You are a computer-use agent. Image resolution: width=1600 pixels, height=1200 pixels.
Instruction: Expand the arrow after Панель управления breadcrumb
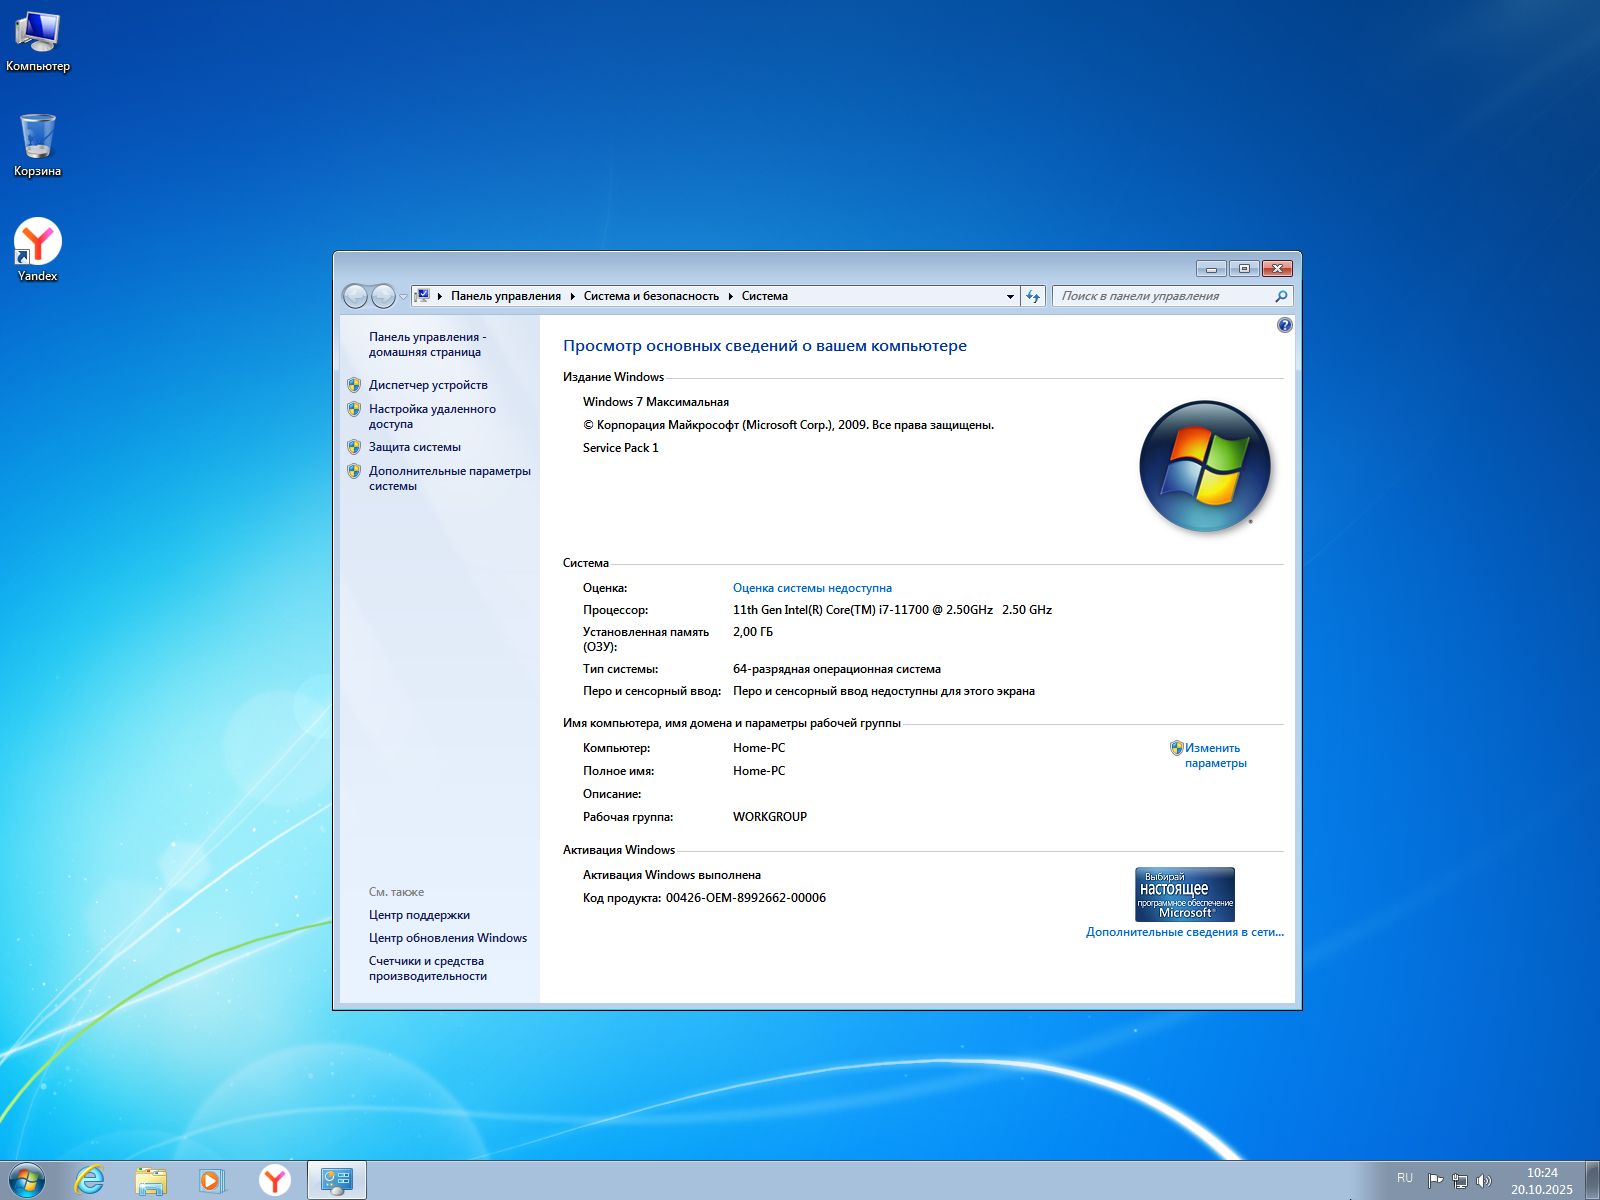click(573, 296)
